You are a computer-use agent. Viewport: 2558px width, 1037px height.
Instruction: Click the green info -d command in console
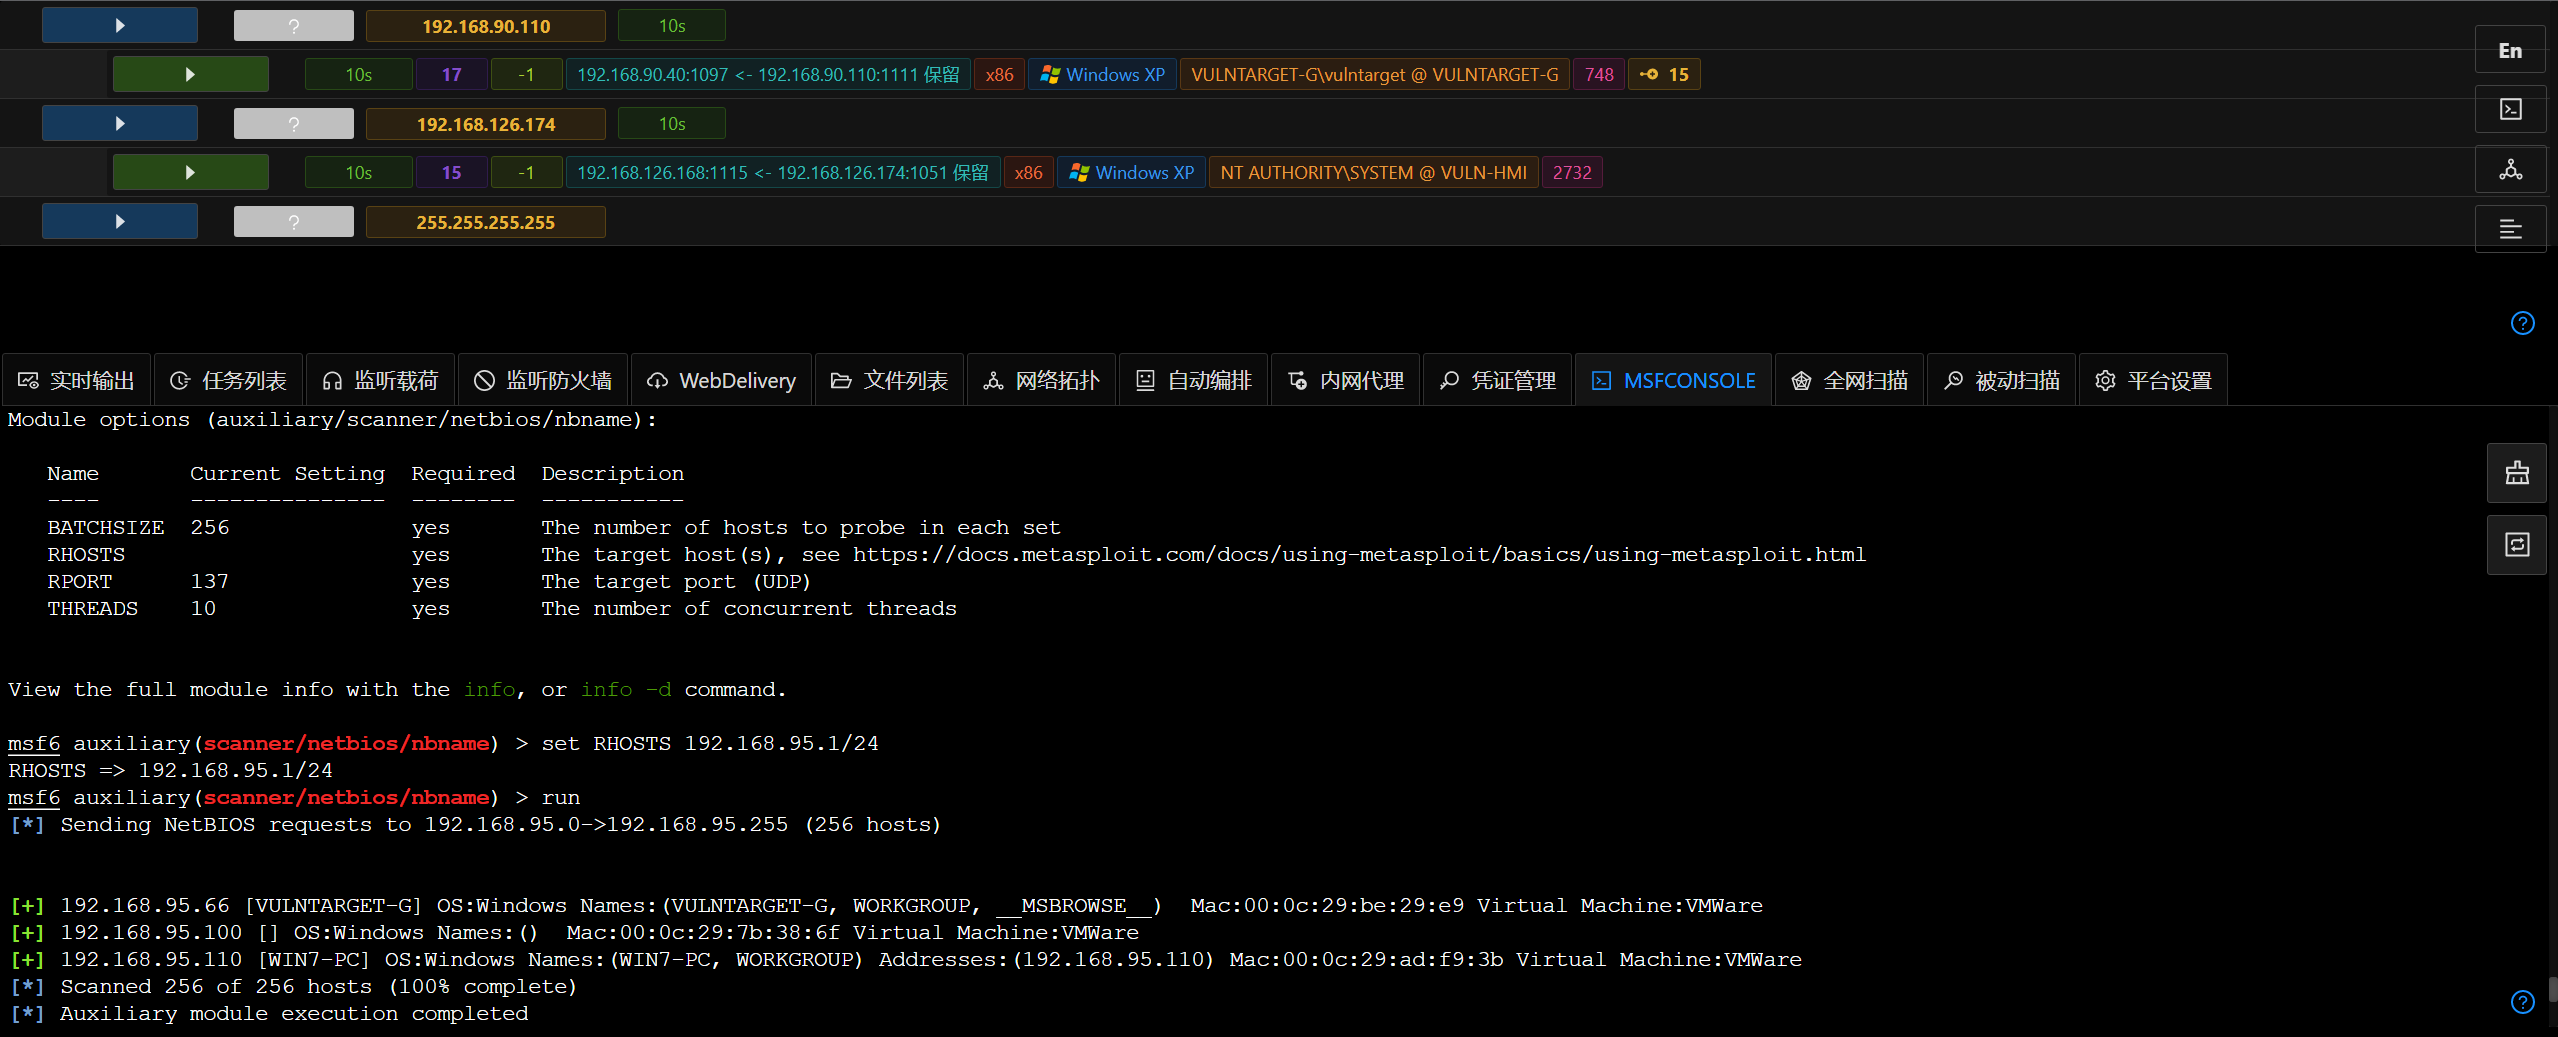(626, 689)
